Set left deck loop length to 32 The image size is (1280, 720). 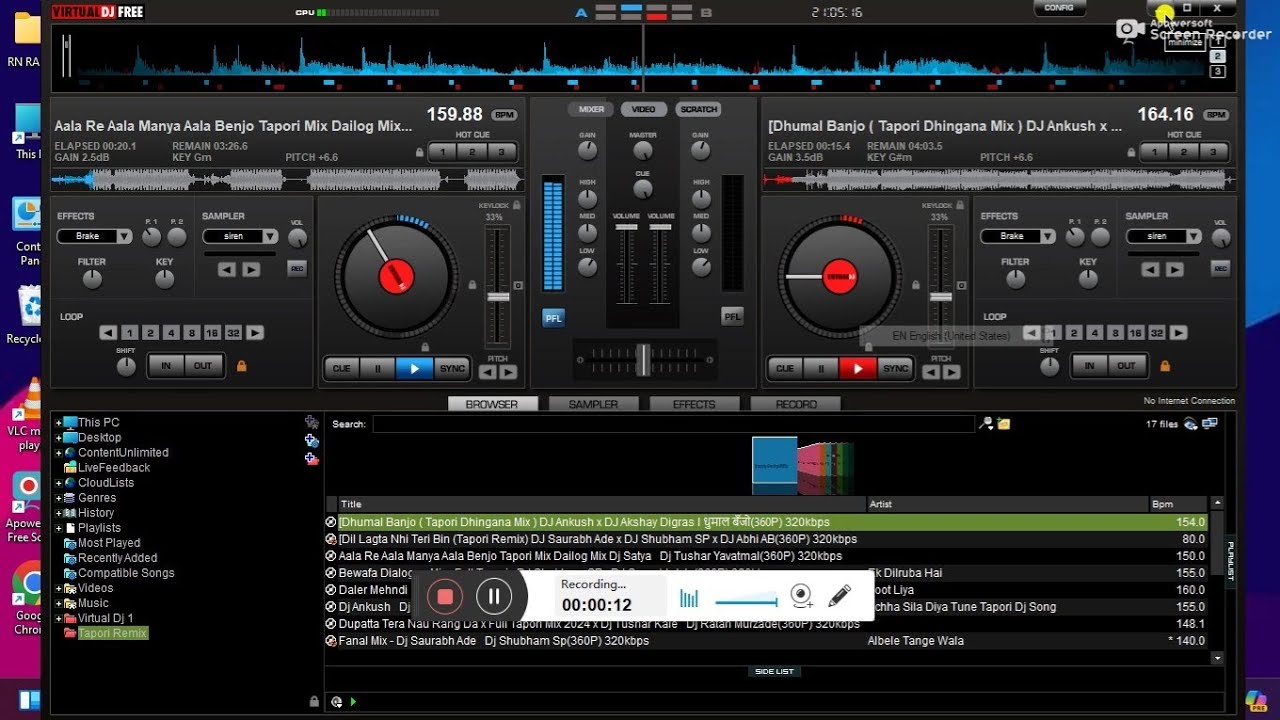coord(233,333)
